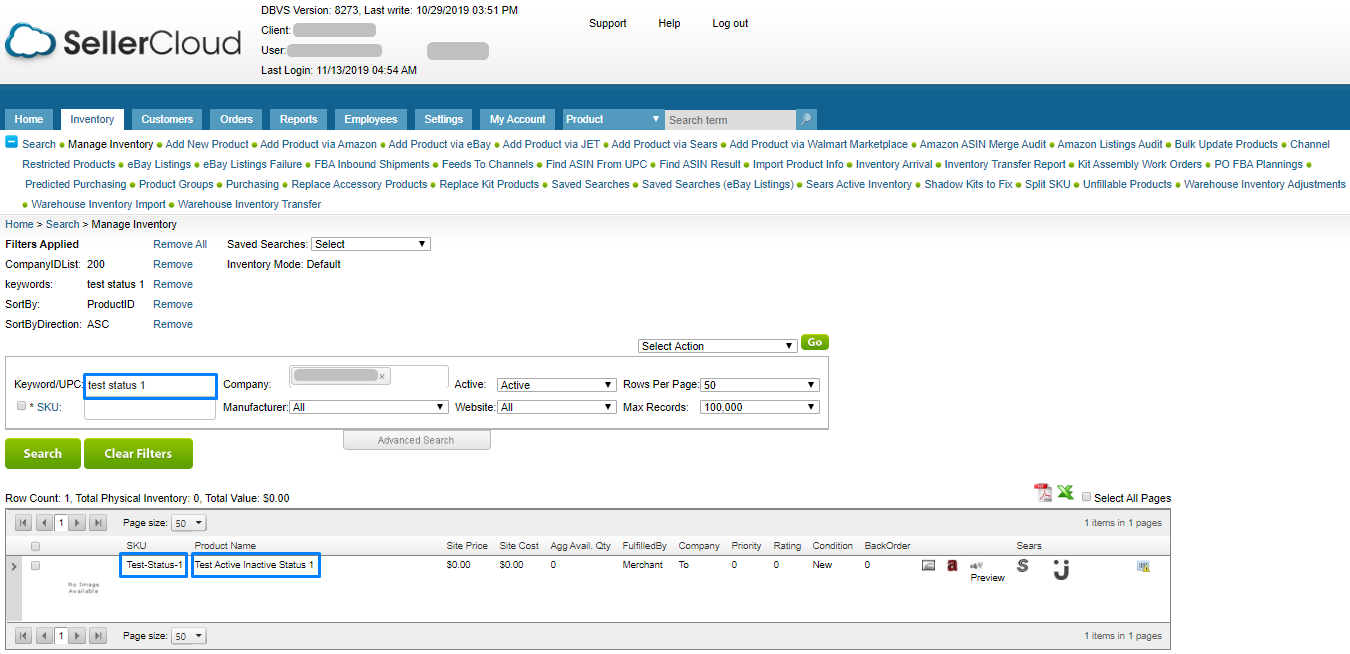Viewport: 1350px width, 654px height.
Task: Open the Max Records dropdown
Action: click(x=760, y=407)
